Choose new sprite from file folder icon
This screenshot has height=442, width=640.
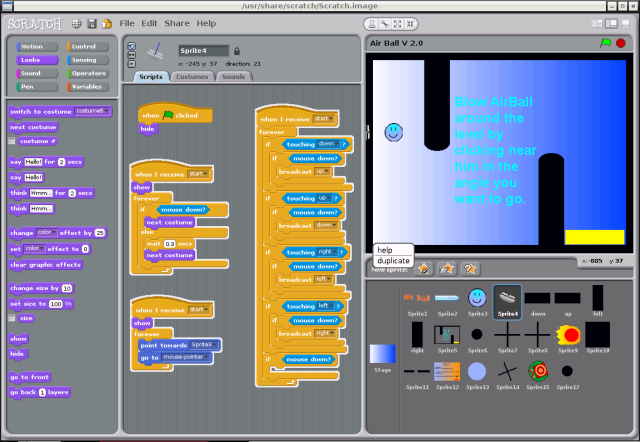[446, 268]
